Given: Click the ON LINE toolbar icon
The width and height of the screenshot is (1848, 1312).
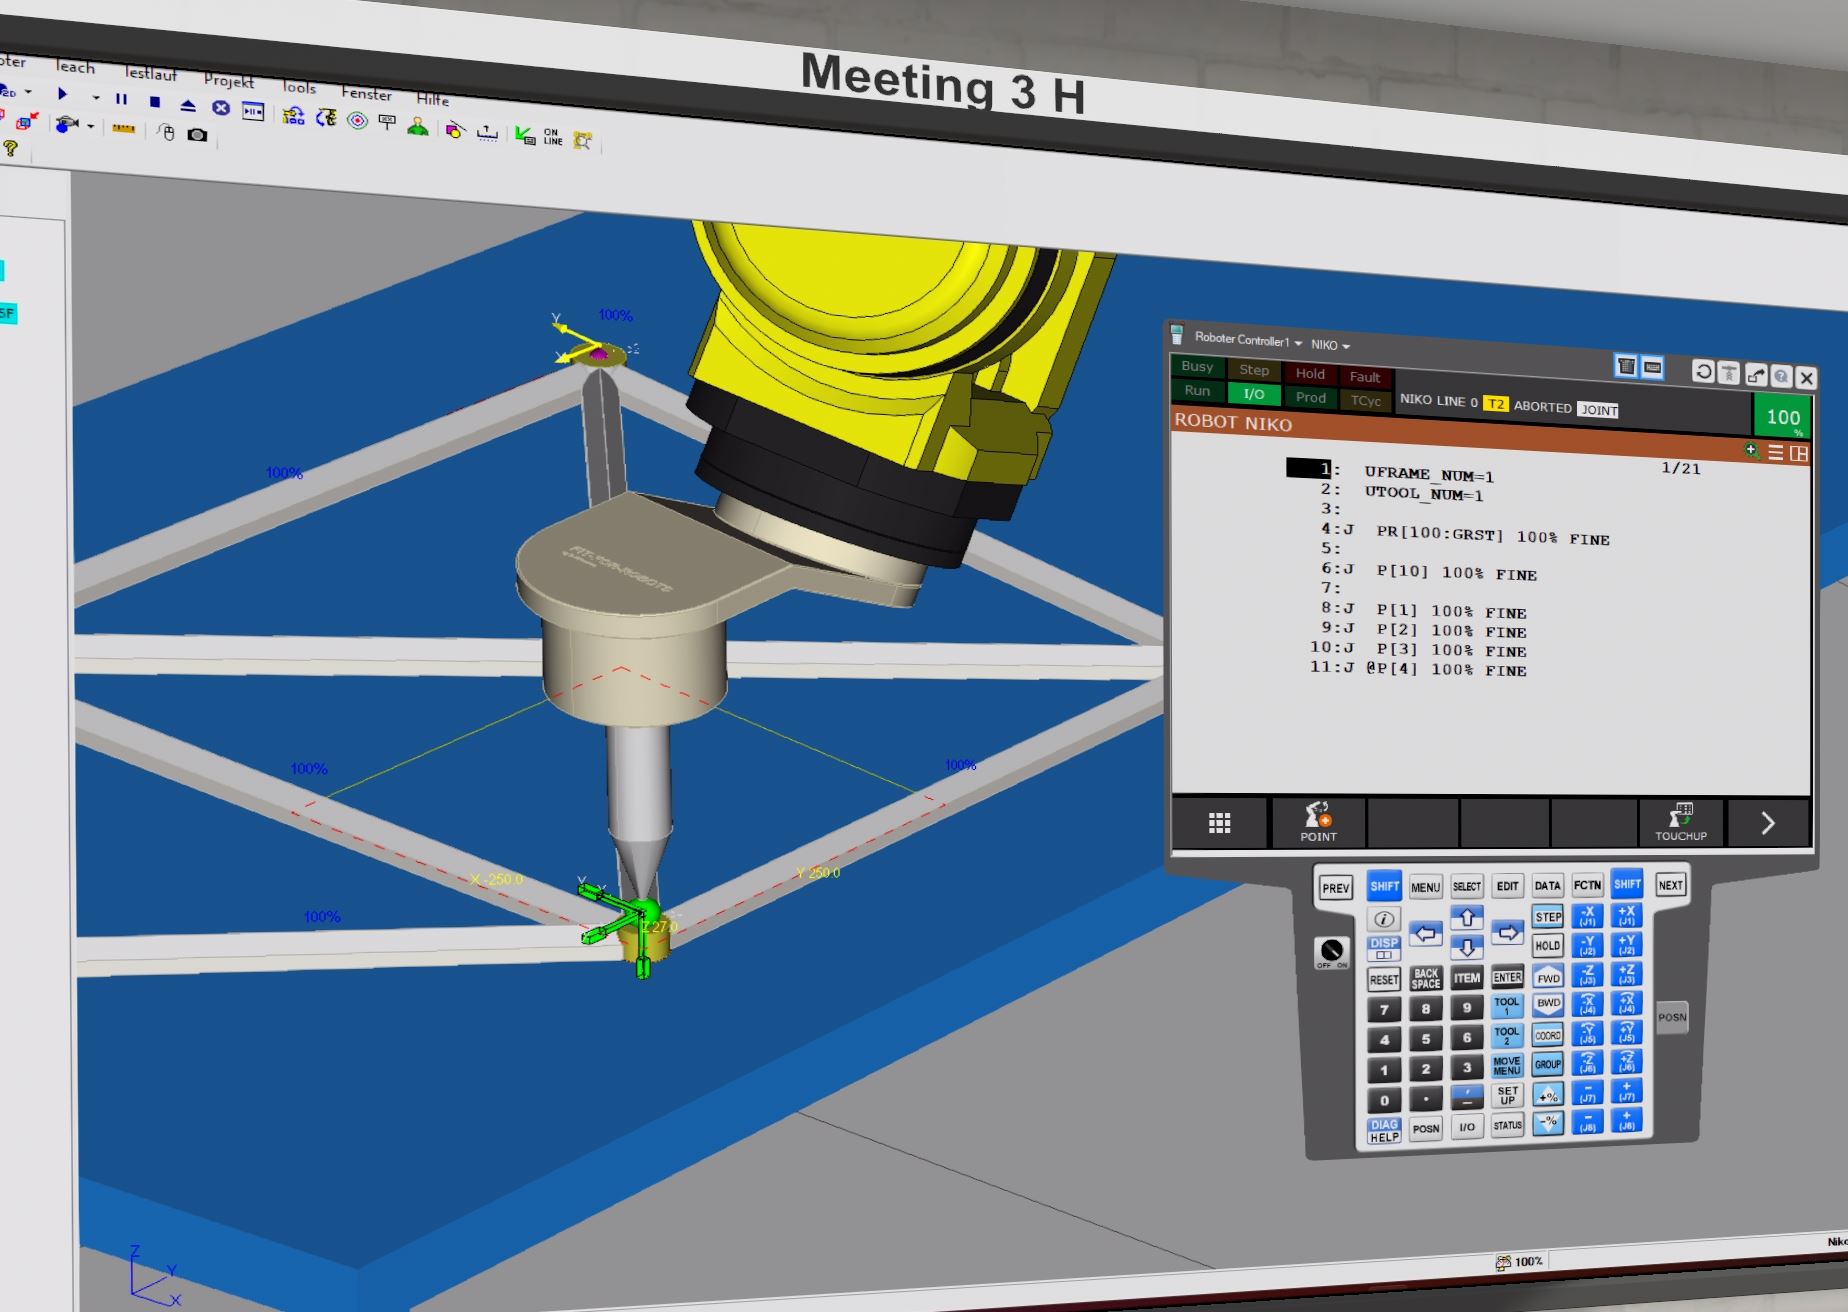Looking at the screenshot, I should coord(553,137).
